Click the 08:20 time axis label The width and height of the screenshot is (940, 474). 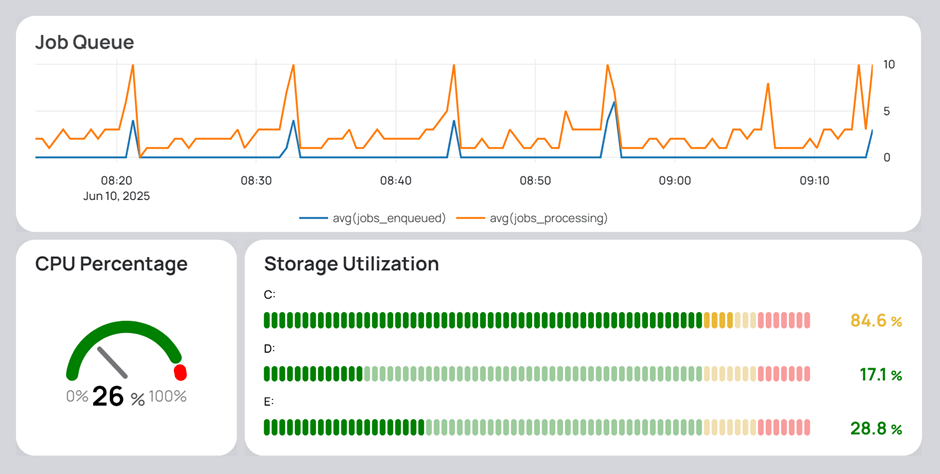point(116,180)
